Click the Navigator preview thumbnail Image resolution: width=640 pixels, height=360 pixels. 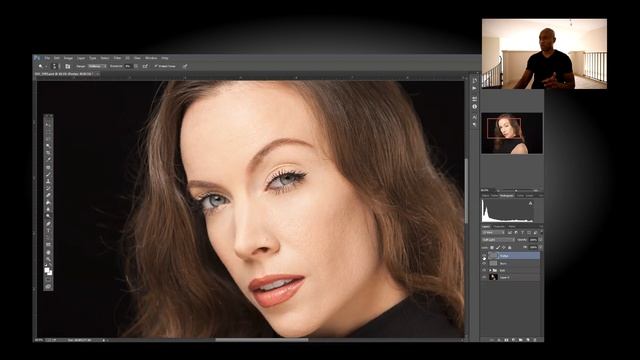pyautogui.click(x=512, y=133)
